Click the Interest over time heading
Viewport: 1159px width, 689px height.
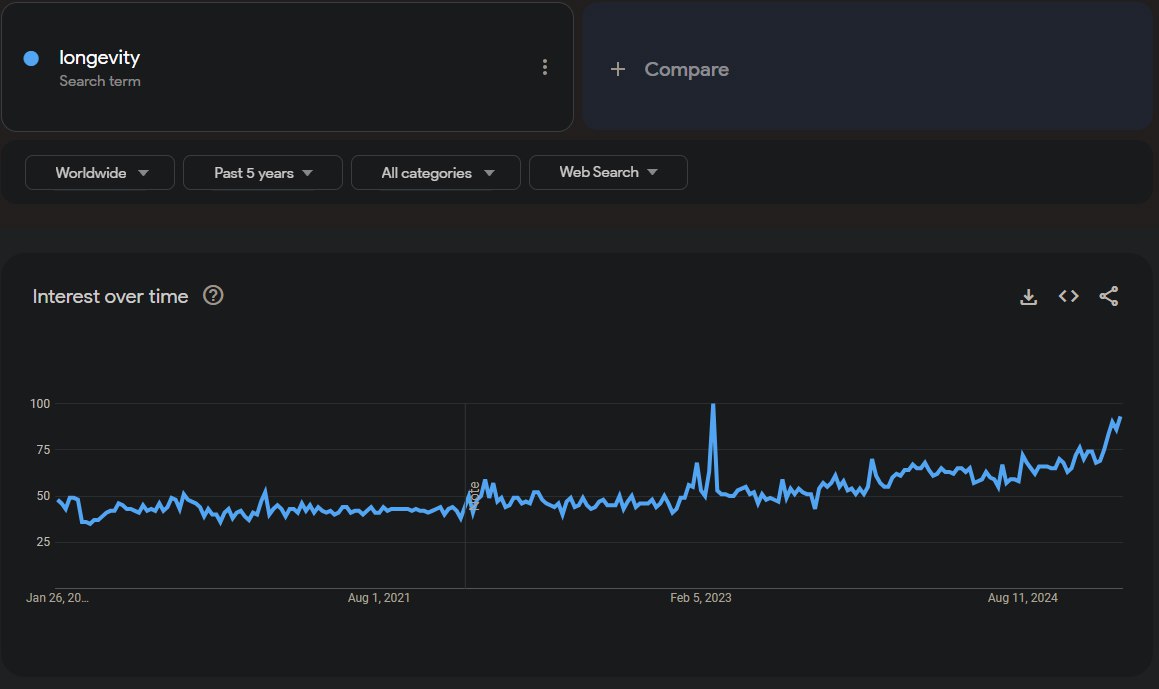110,296
